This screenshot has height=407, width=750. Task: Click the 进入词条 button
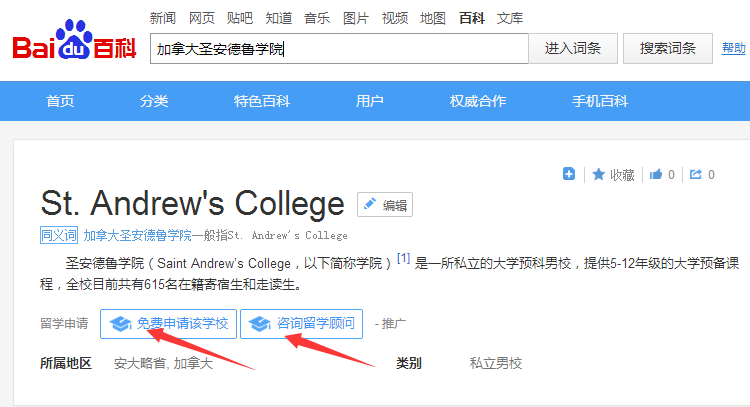click(573, 48)
